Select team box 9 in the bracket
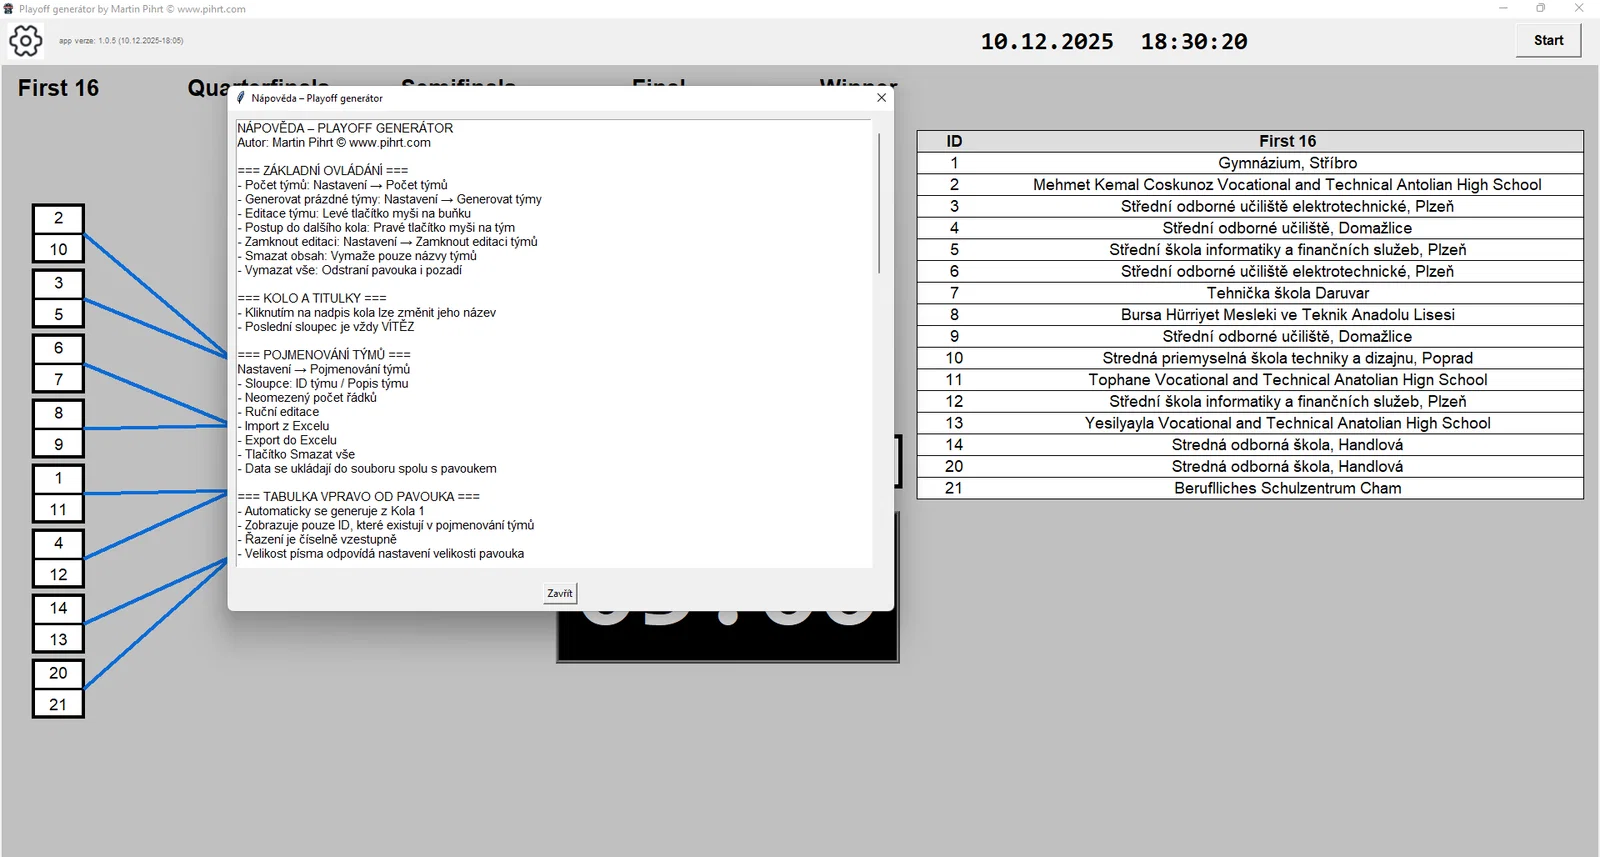The height and width of the screenshot is (857, 1600). (58, 444)
